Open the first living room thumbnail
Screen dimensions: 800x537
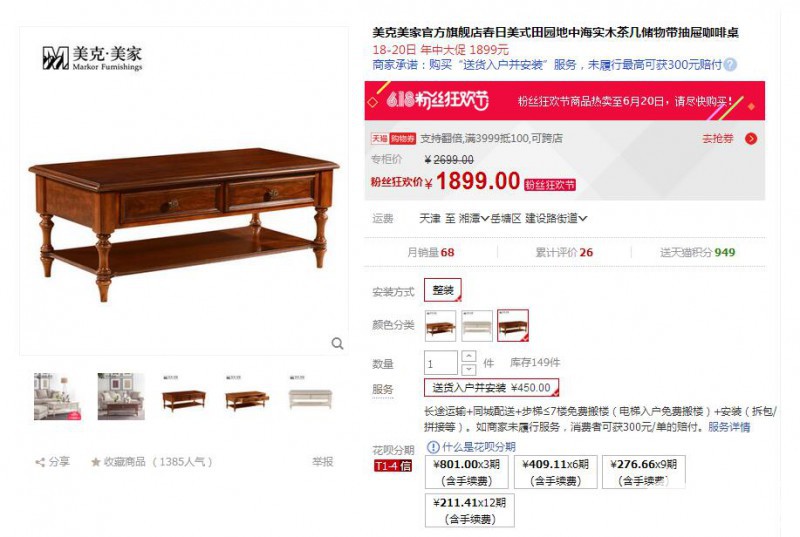coord(57,397)
